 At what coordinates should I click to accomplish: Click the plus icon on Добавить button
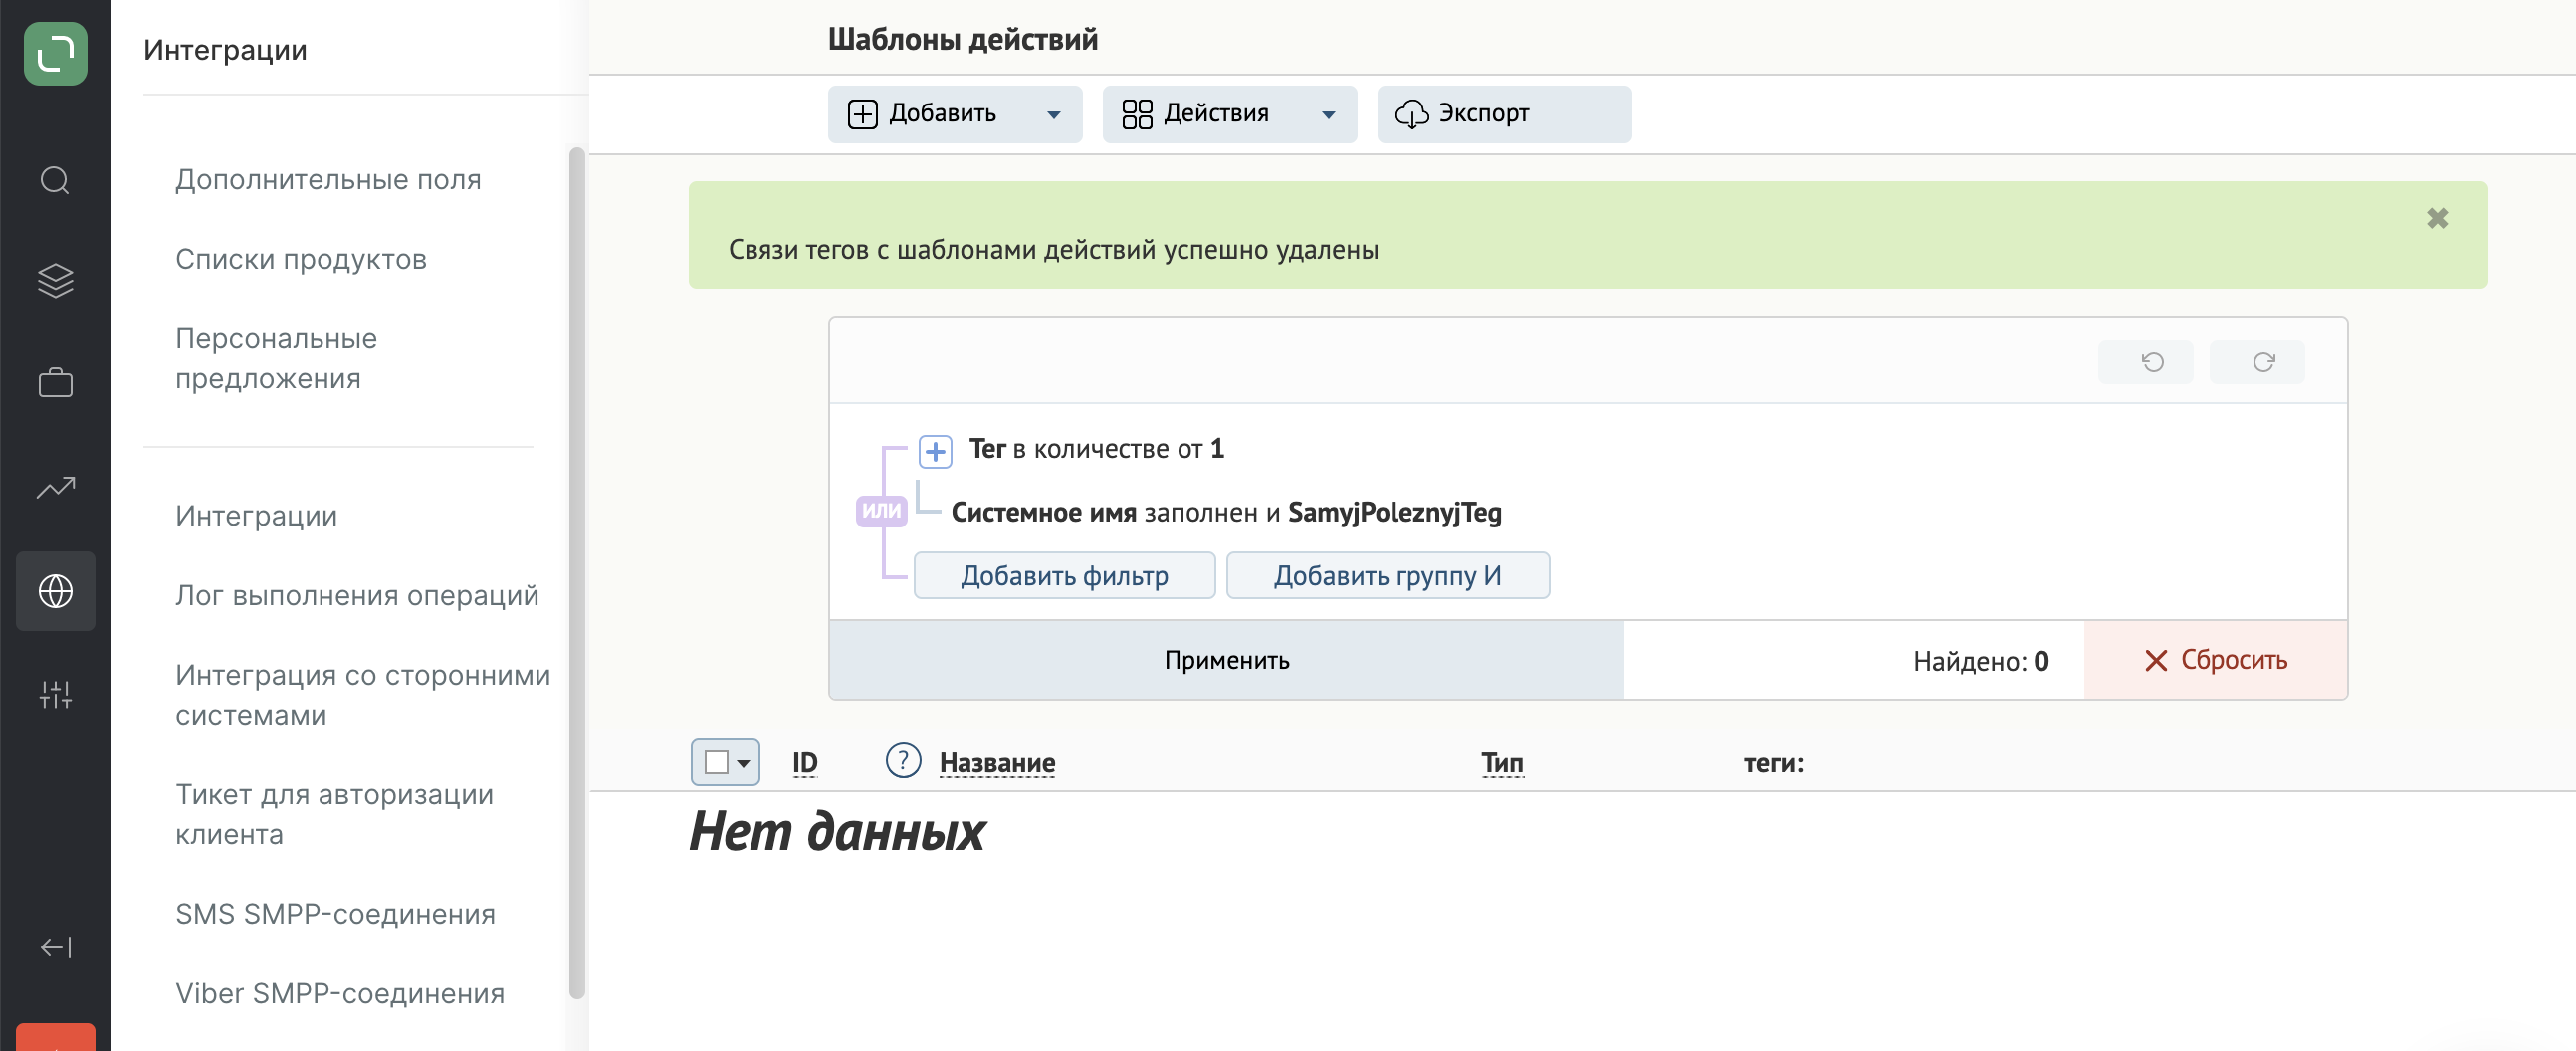coord(862,114)
